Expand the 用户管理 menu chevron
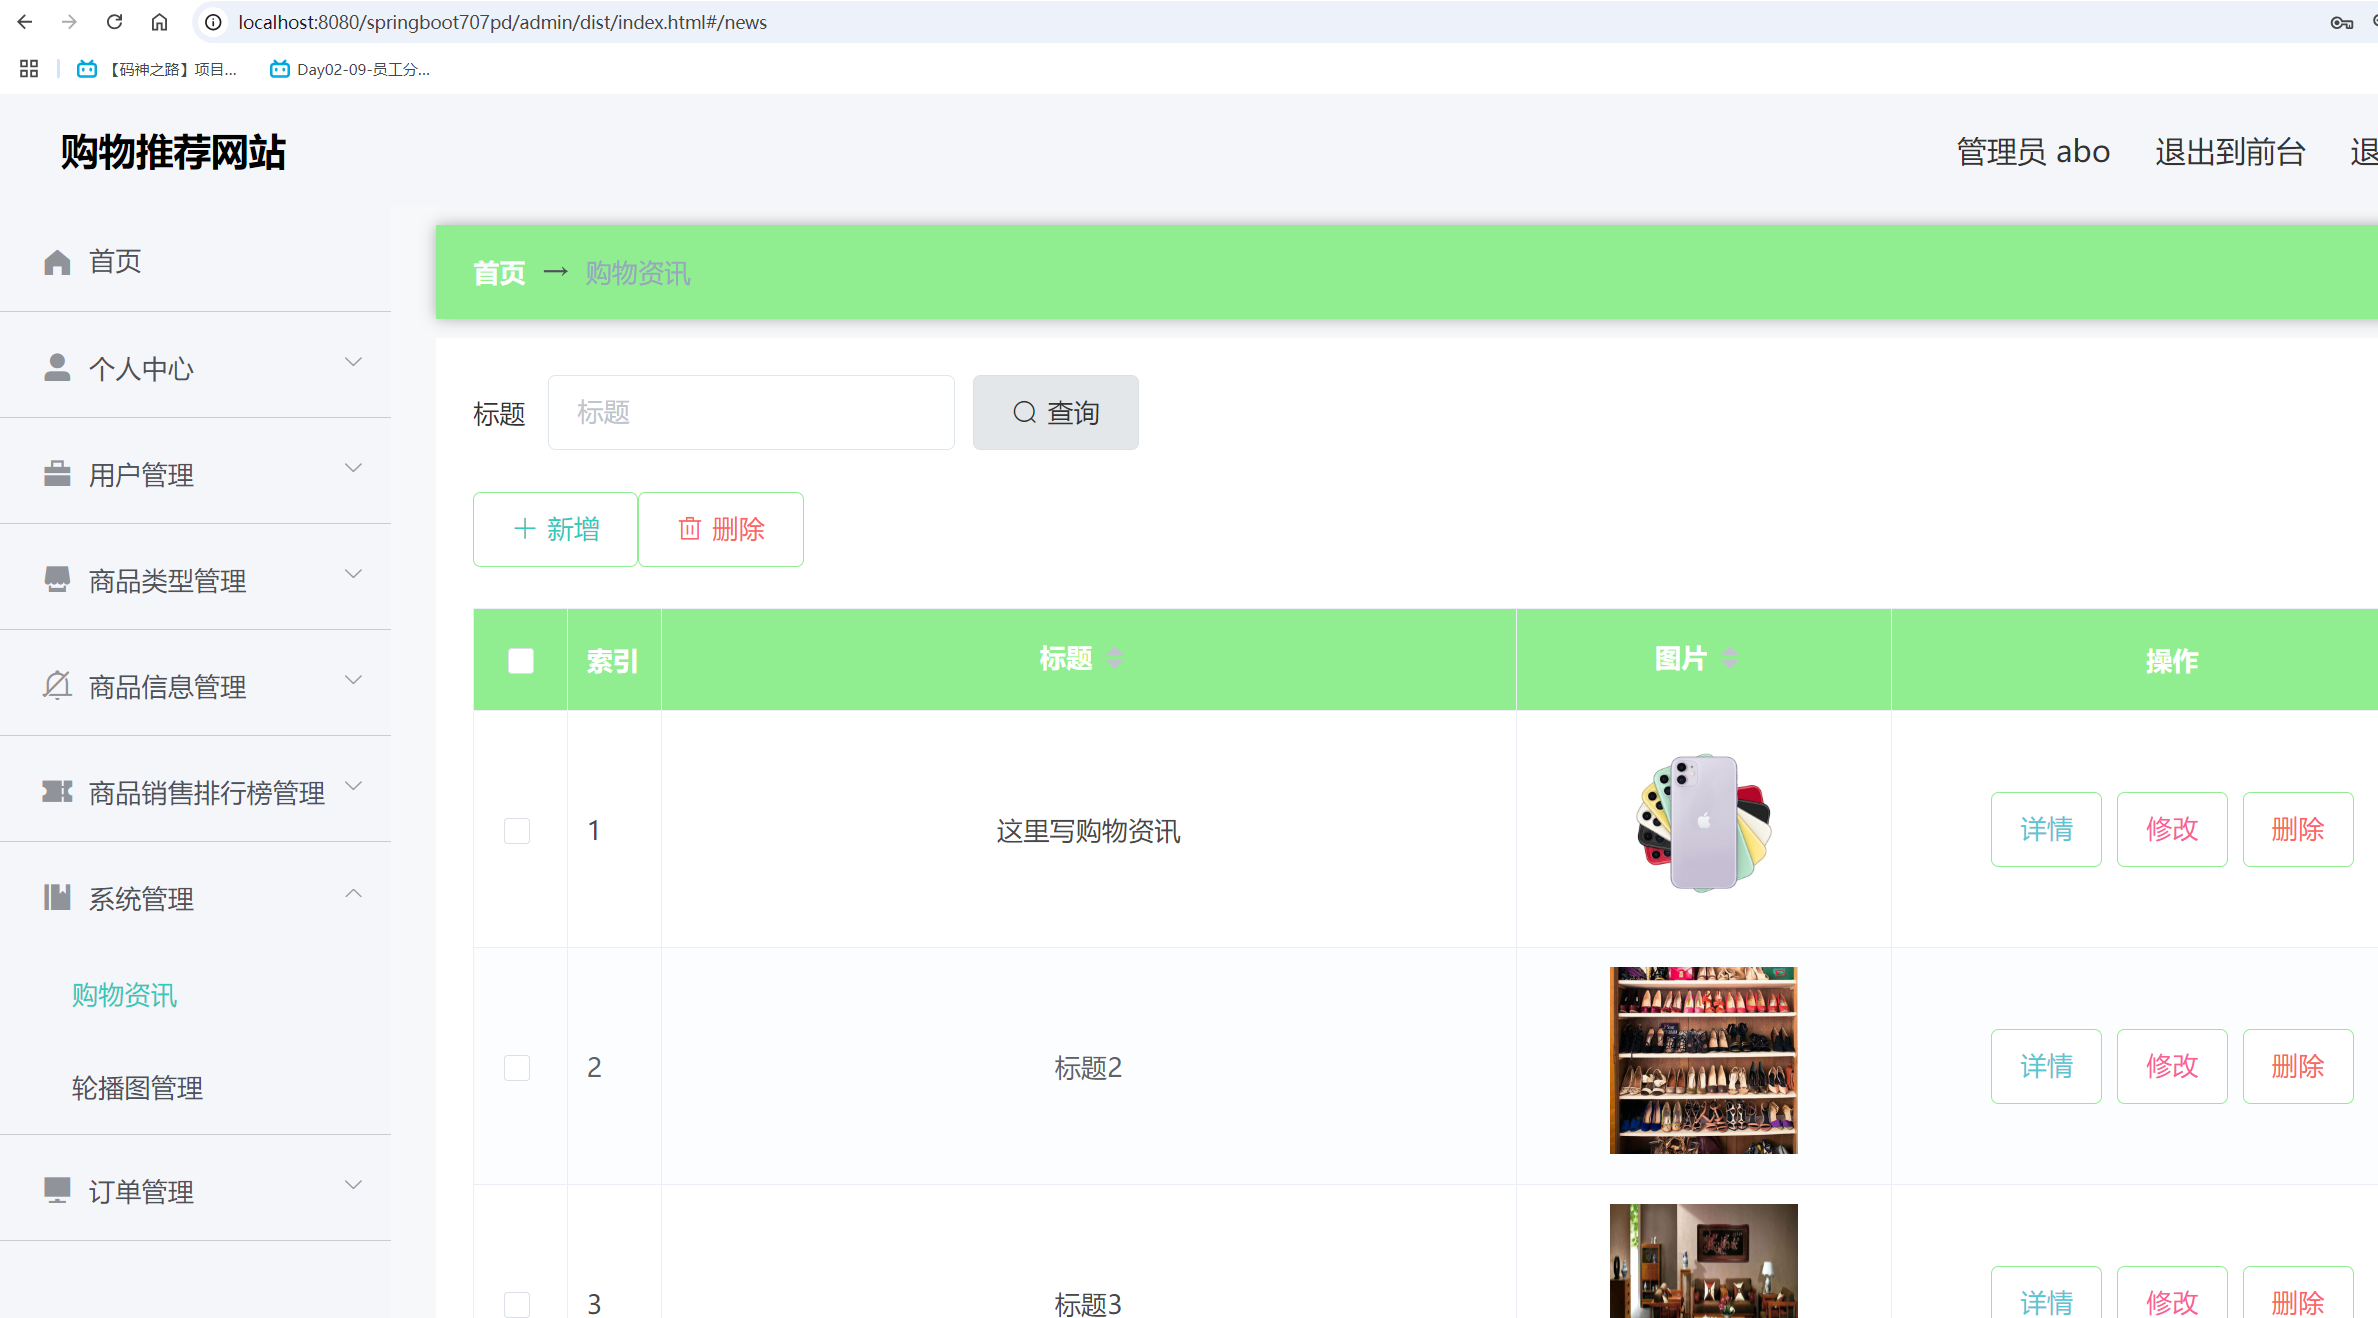 [x=352, y=468]
